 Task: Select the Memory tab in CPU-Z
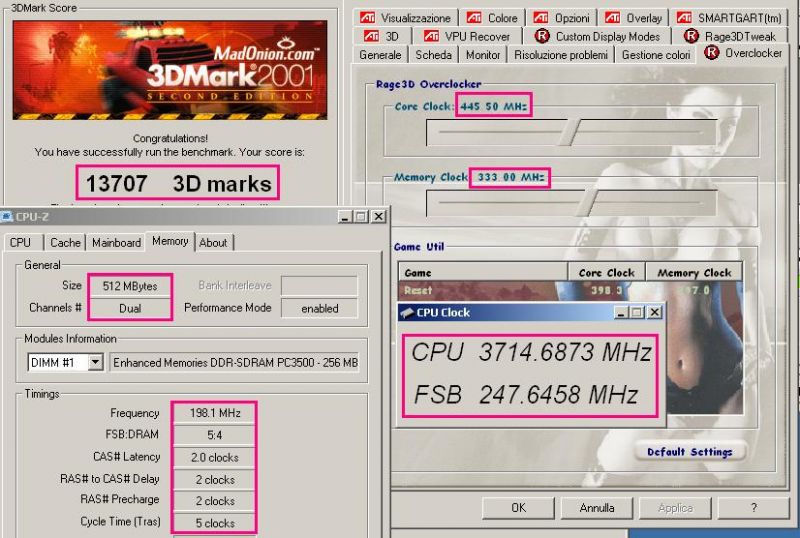[170, 241]
